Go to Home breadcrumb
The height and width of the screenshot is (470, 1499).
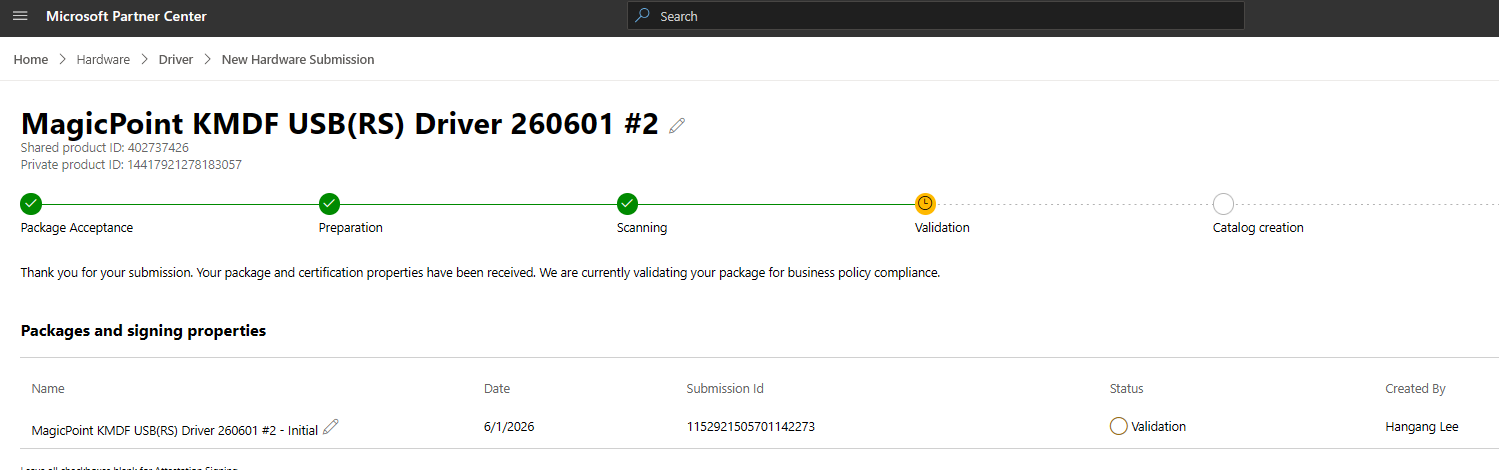[31, 60]
